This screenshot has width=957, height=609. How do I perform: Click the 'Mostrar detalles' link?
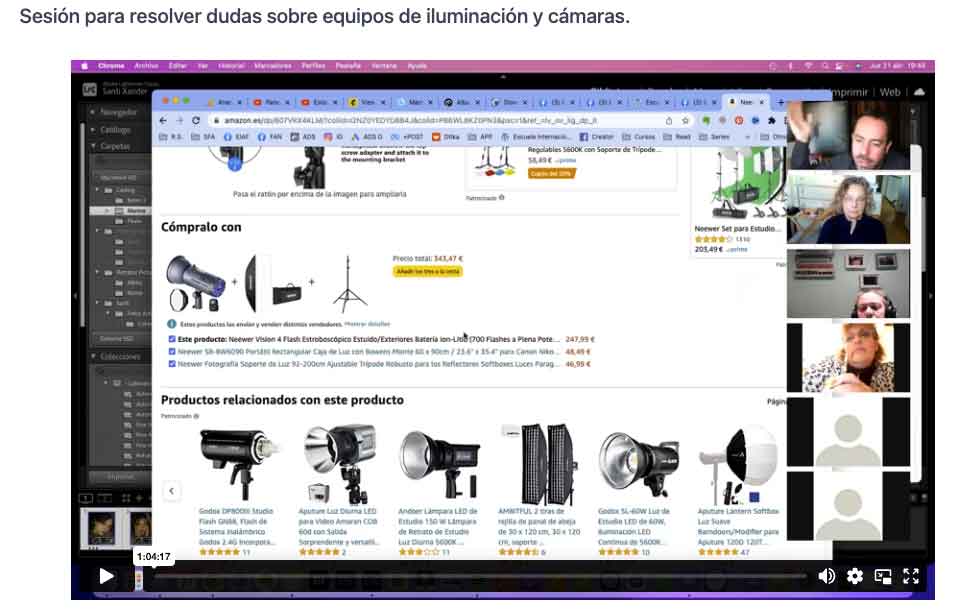(367, 324)
